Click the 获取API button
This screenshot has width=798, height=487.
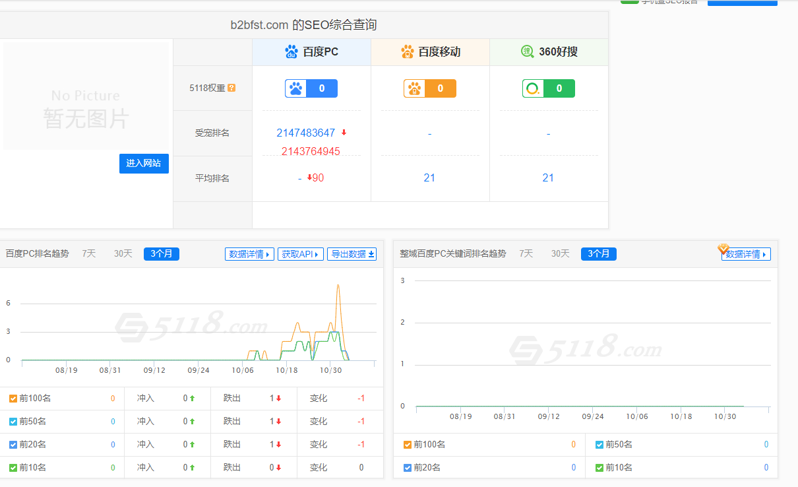(x=300, y=254)
